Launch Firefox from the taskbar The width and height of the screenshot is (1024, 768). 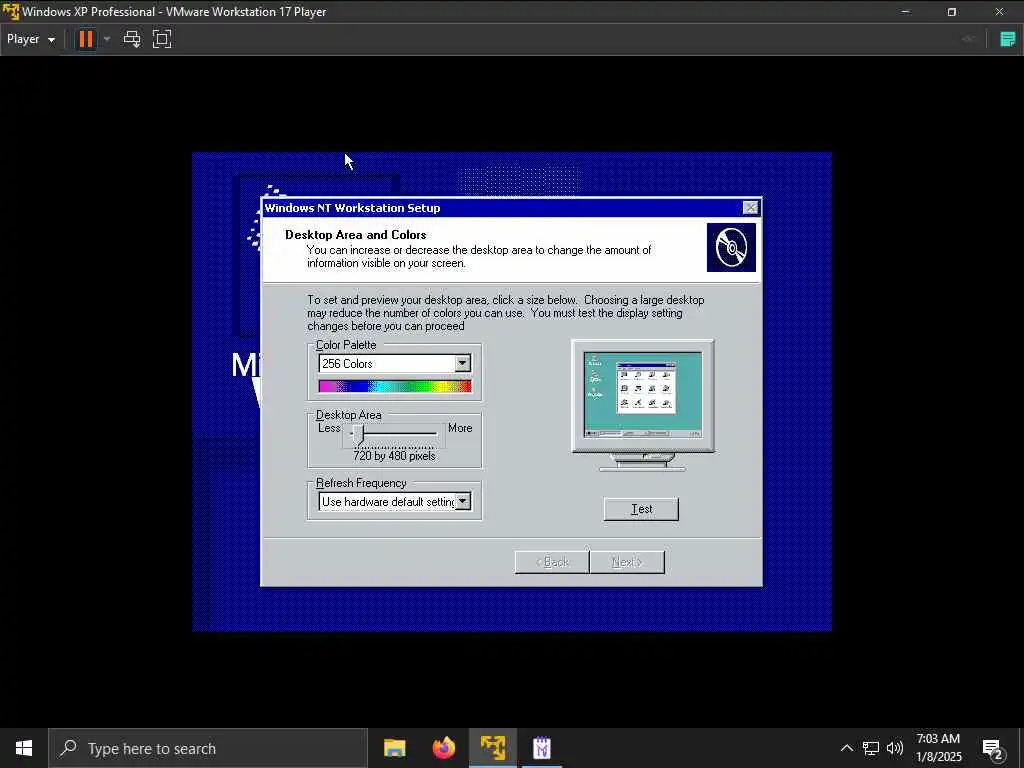[444, 748]
